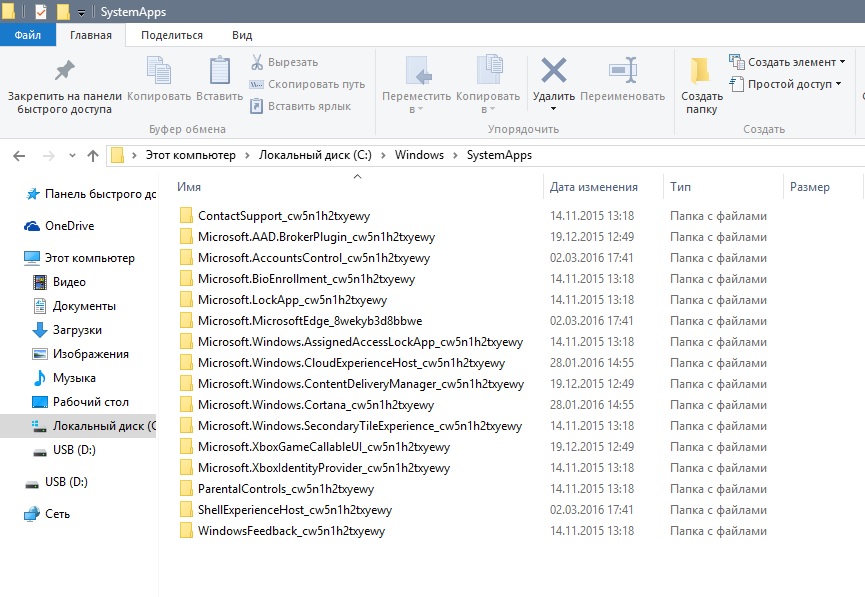Screen dimensions: 865x597
Task: Open the Загрузки sidebar folder
Action: click(67, 330)
